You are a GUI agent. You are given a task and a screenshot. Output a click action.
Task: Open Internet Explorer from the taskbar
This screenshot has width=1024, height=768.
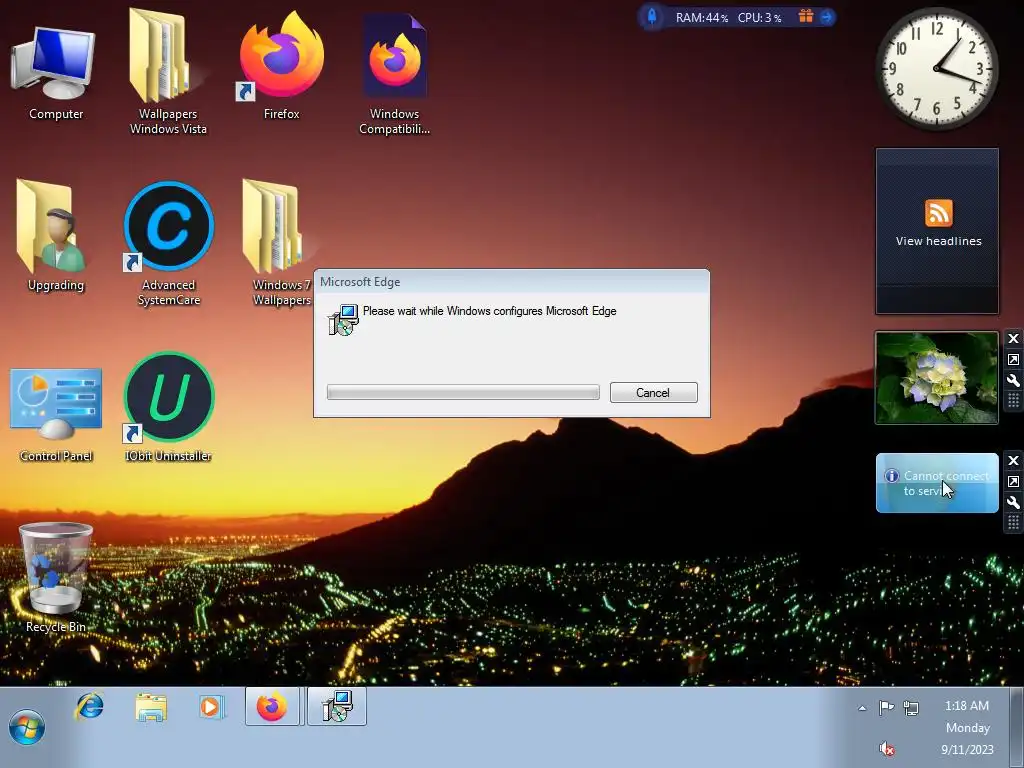89,707
